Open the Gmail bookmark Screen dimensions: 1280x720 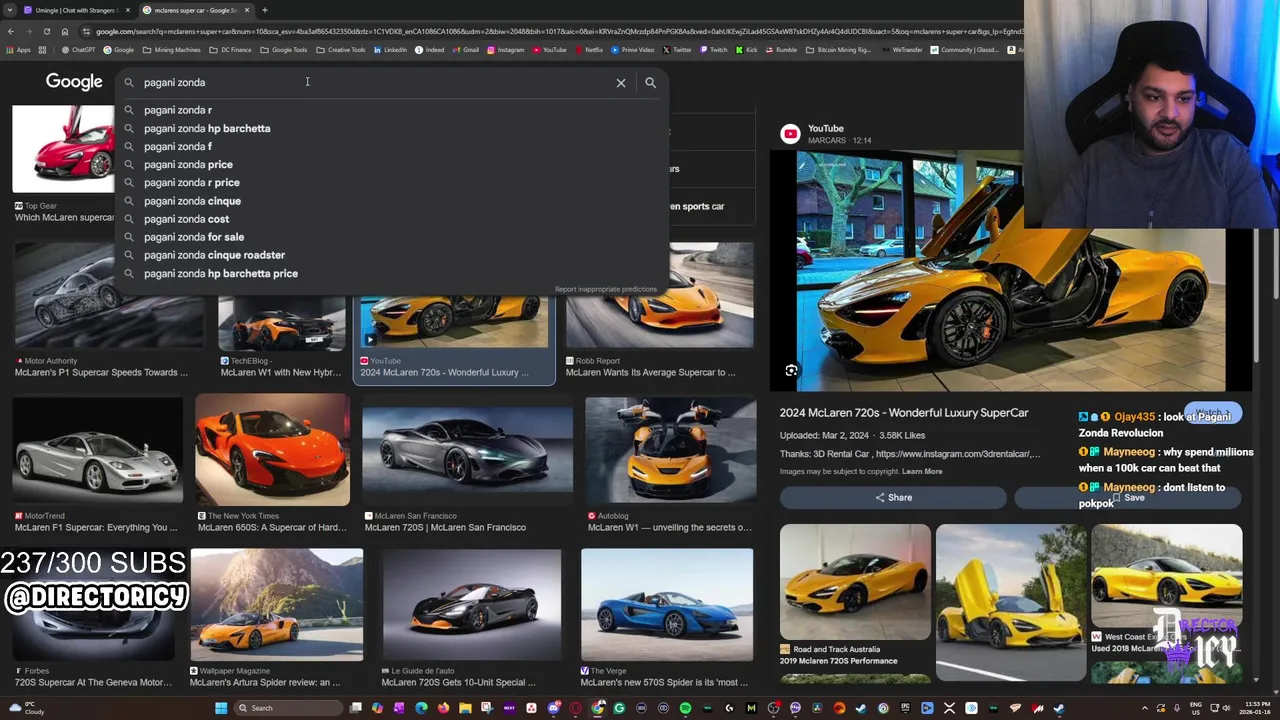pyautogui.click(x=467, y=50)
